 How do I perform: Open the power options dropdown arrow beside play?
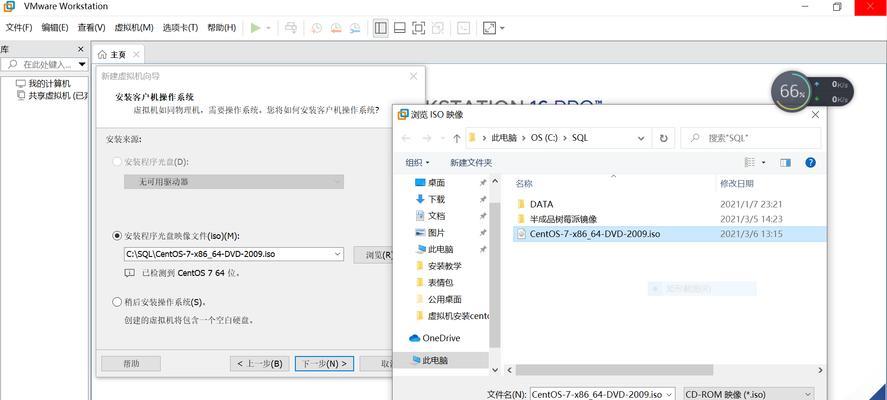(268, 28)
